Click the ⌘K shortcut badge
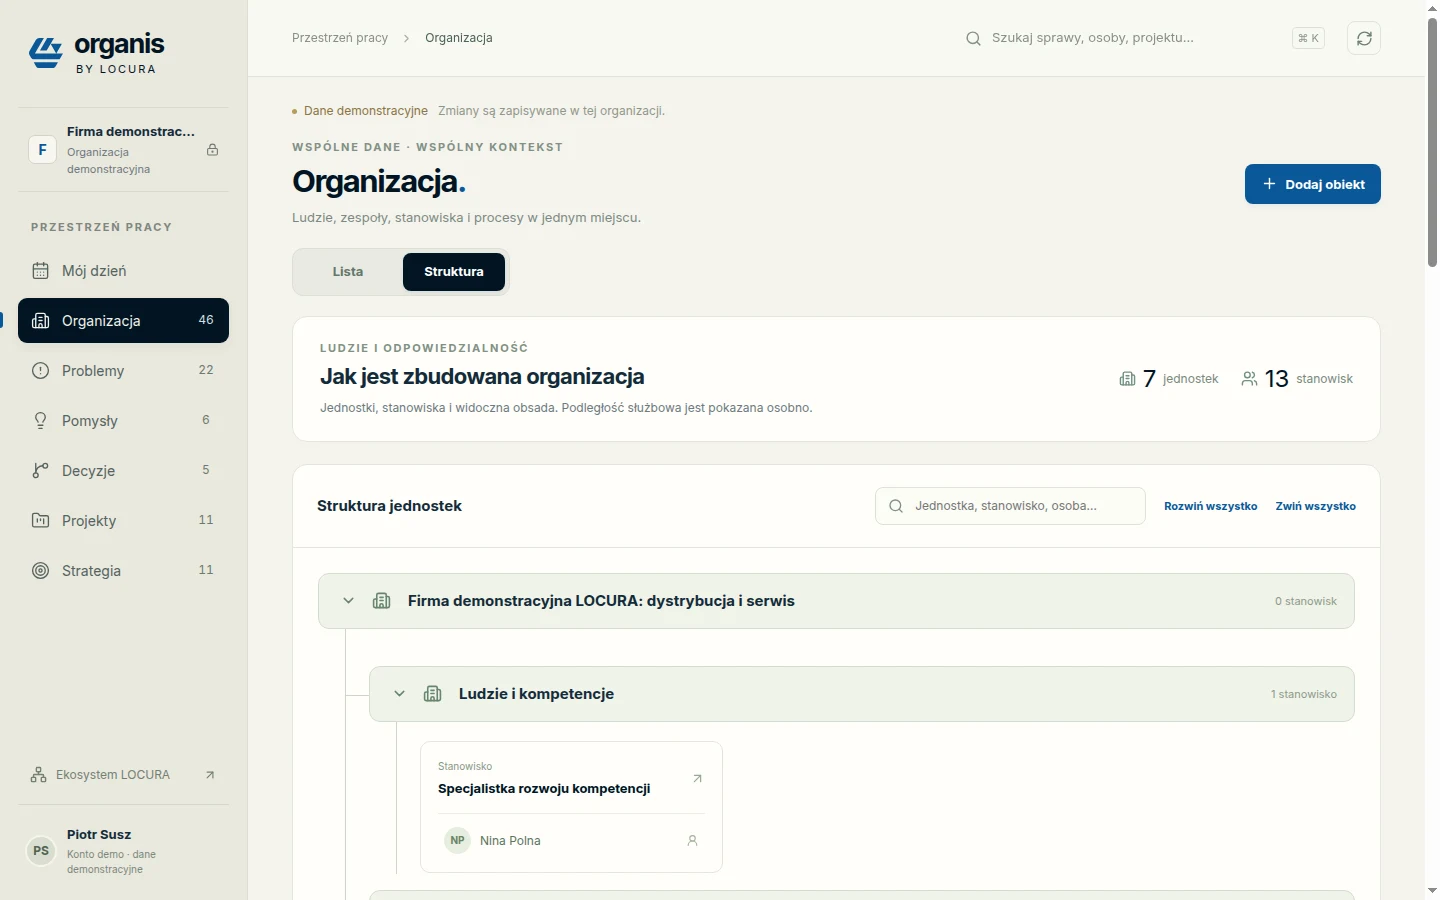 [x=1308, y=38]
